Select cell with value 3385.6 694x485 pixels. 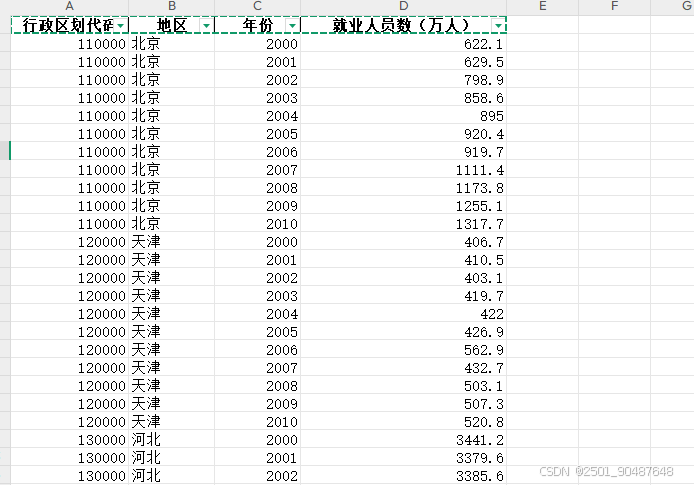403,475
